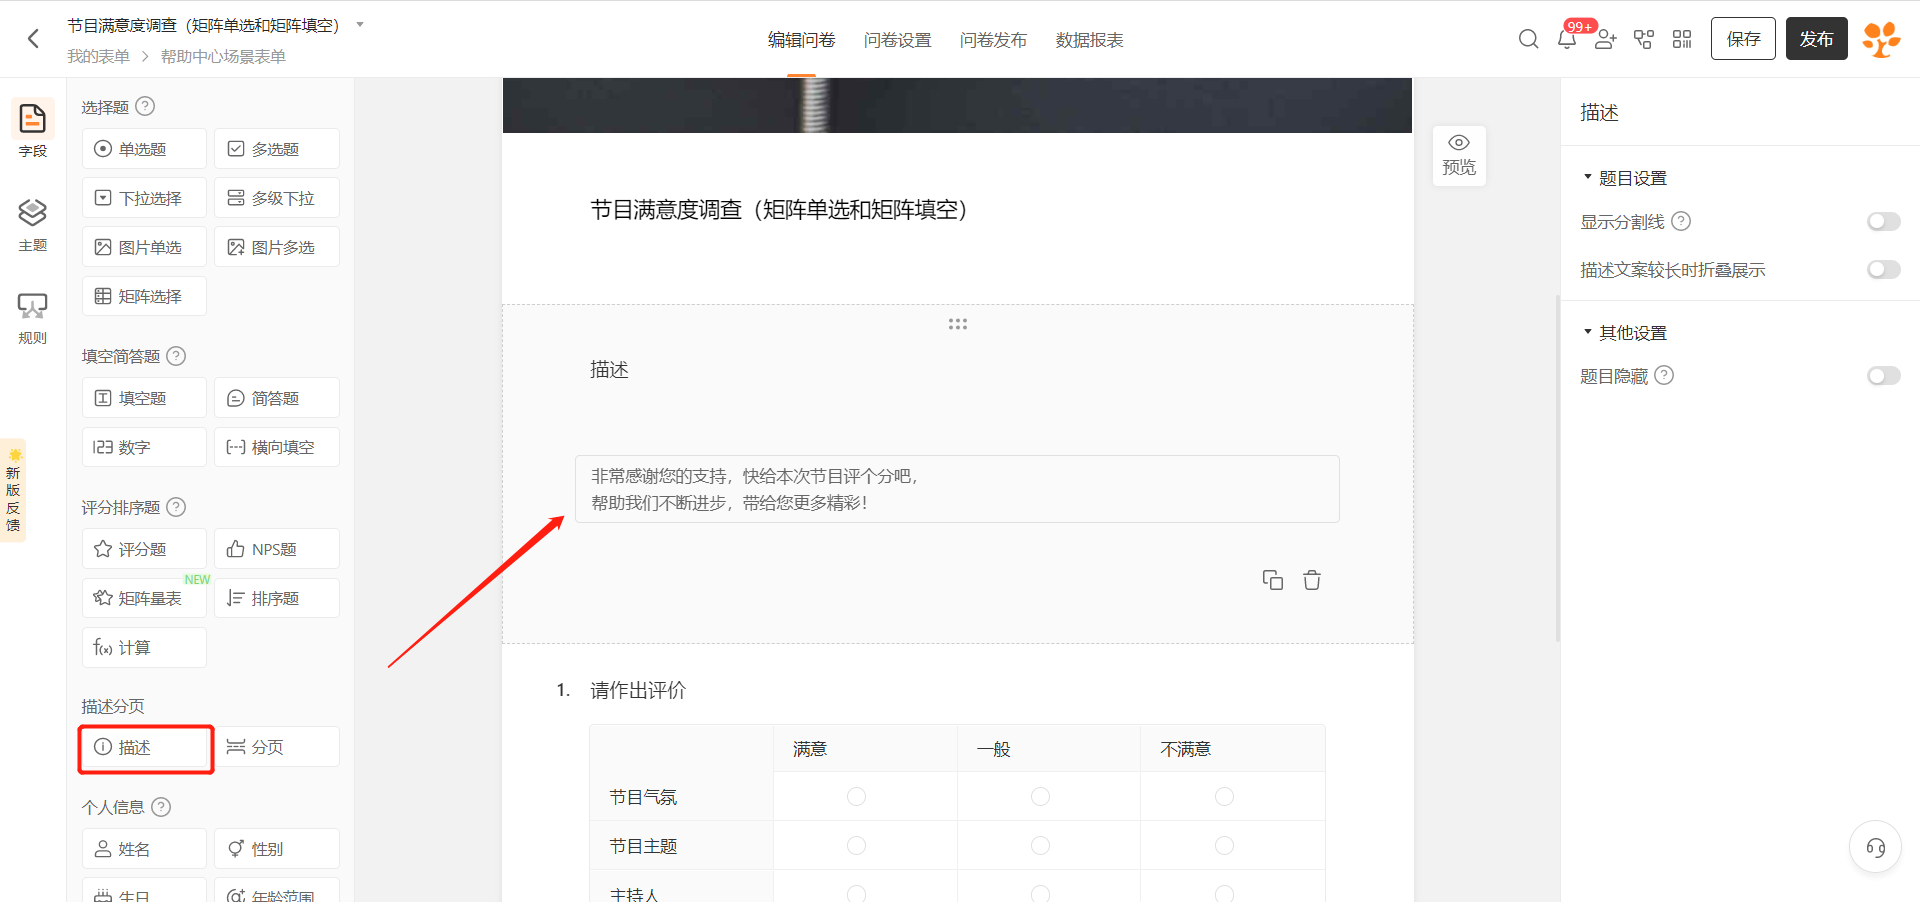The height and width of the screenshot is (902, 1920).
Task: Open dropdown arrow beside form title
Action: pos(360,25)
